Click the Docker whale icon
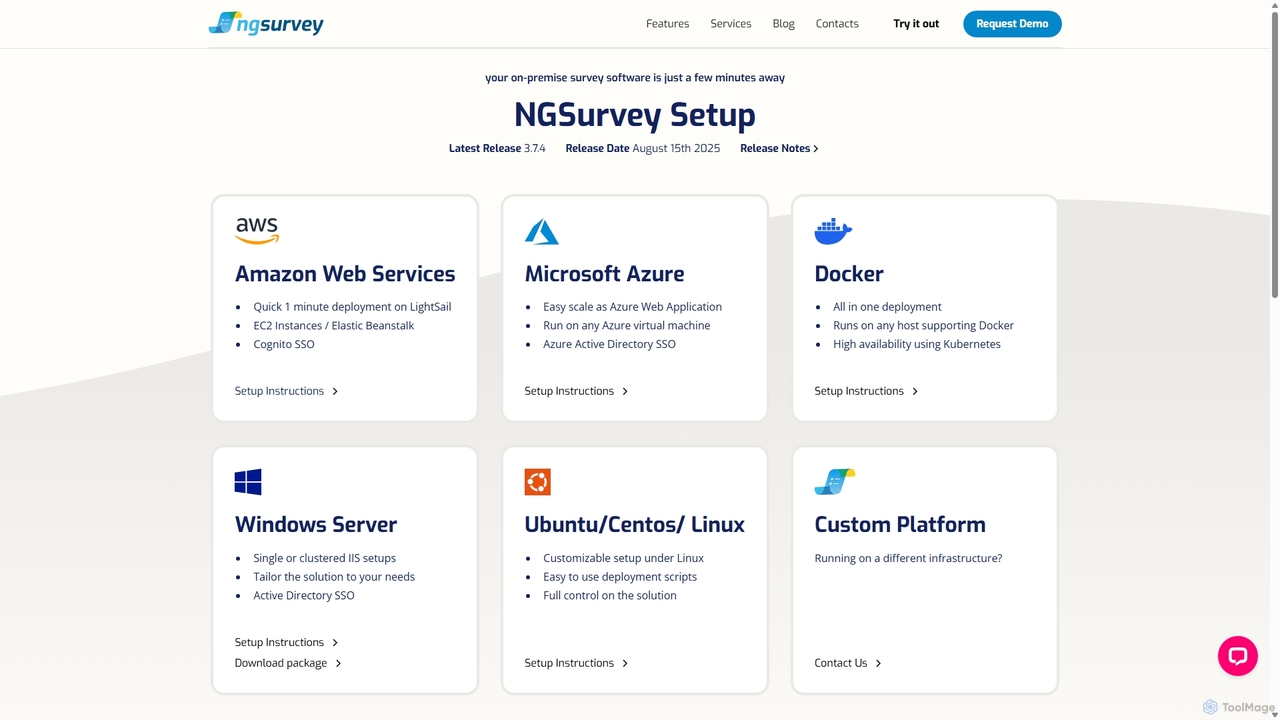The image size is (1280, 720). pos(833,231)
